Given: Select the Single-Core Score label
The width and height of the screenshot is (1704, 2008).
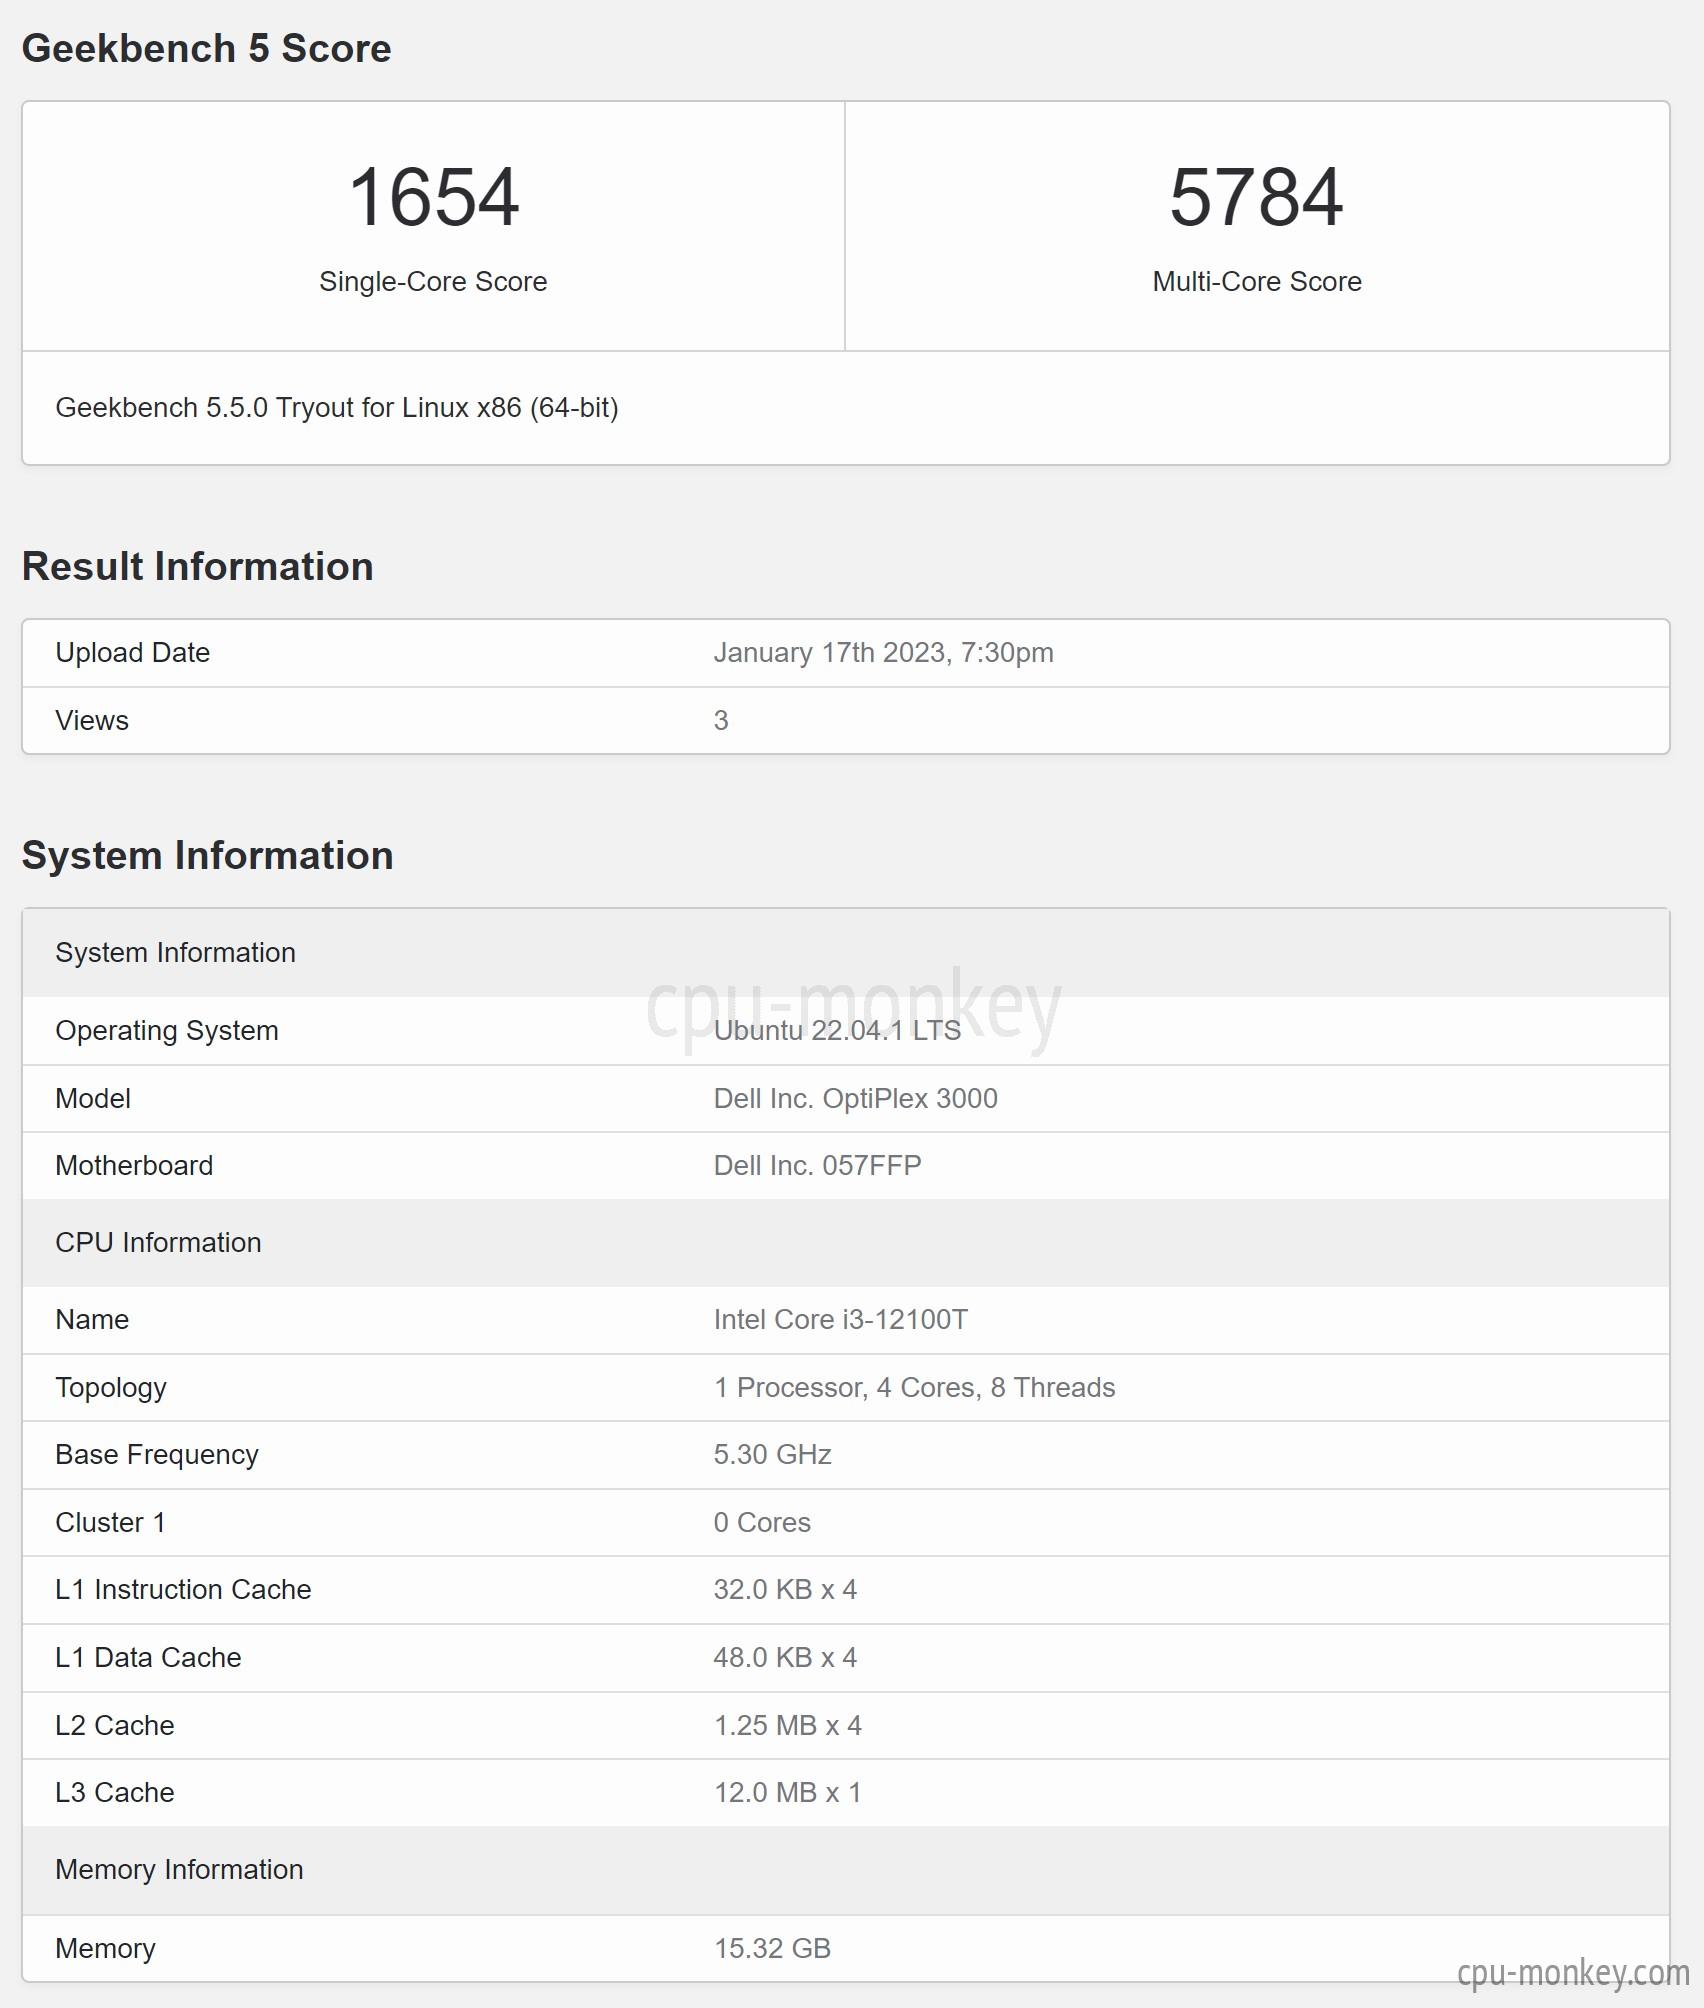Looking at the screenshot, I should click(433, 282).
